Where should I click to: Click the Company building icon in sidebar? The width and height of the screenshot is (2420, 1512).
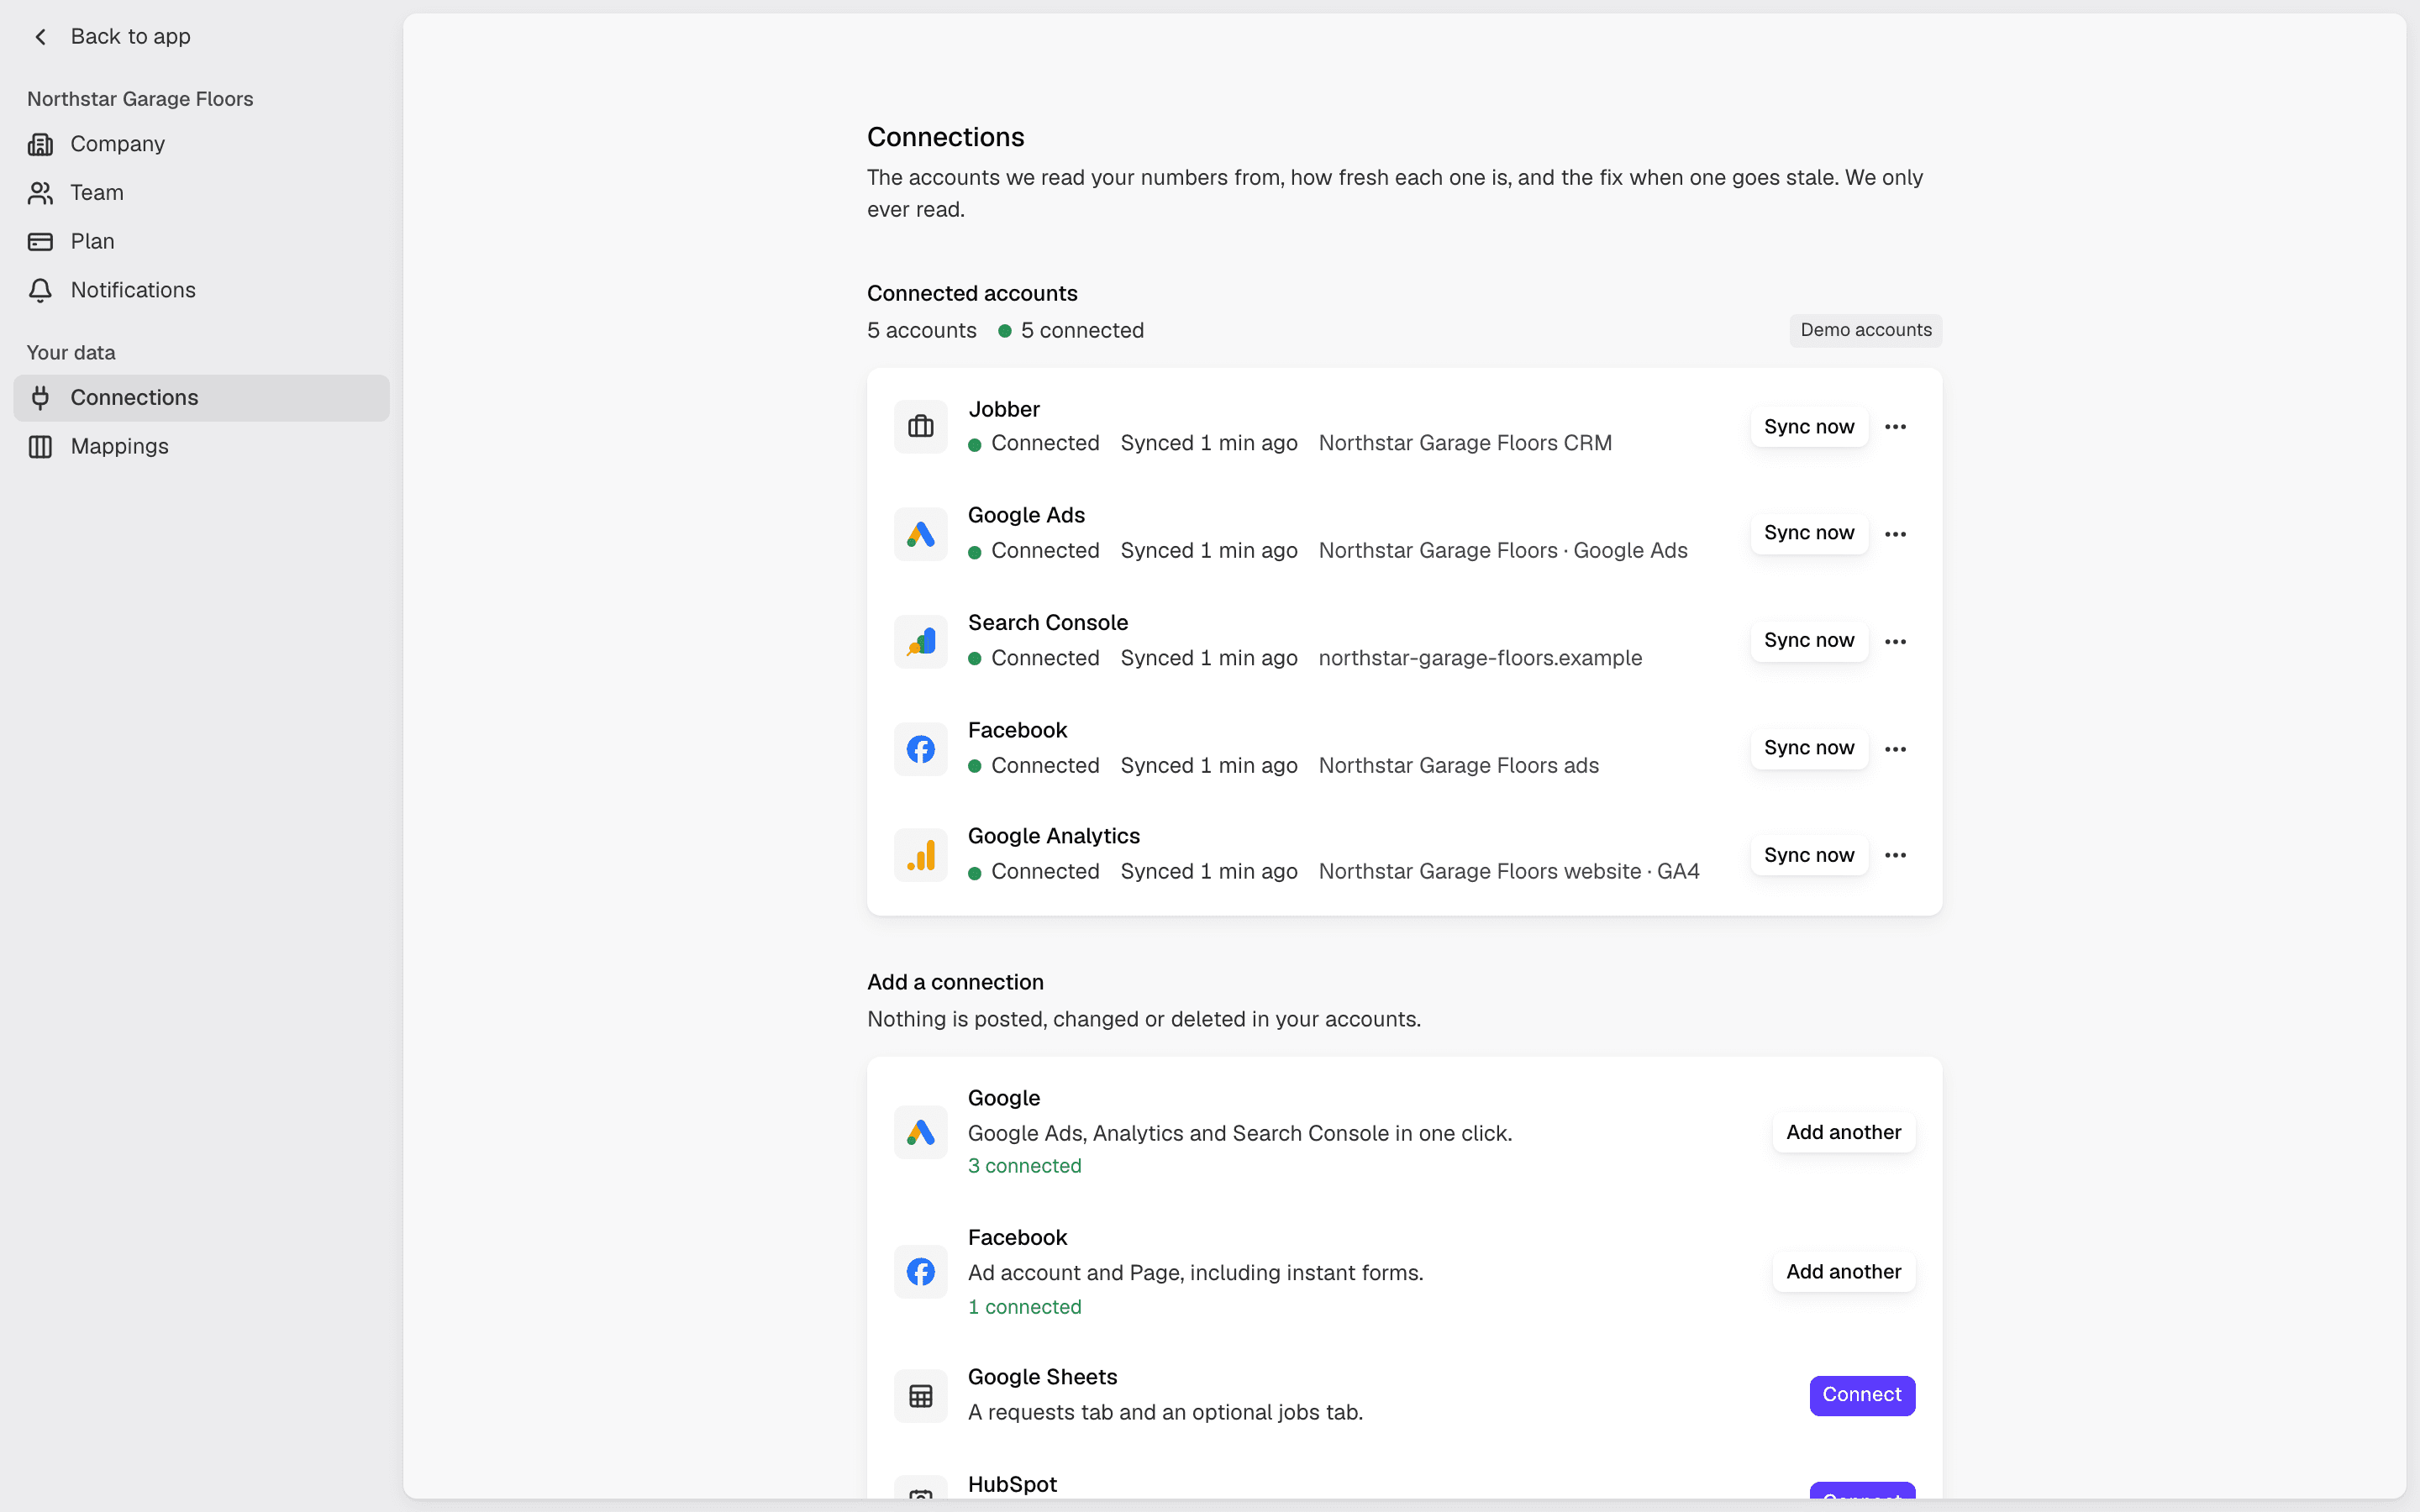[x=40, y=144]
